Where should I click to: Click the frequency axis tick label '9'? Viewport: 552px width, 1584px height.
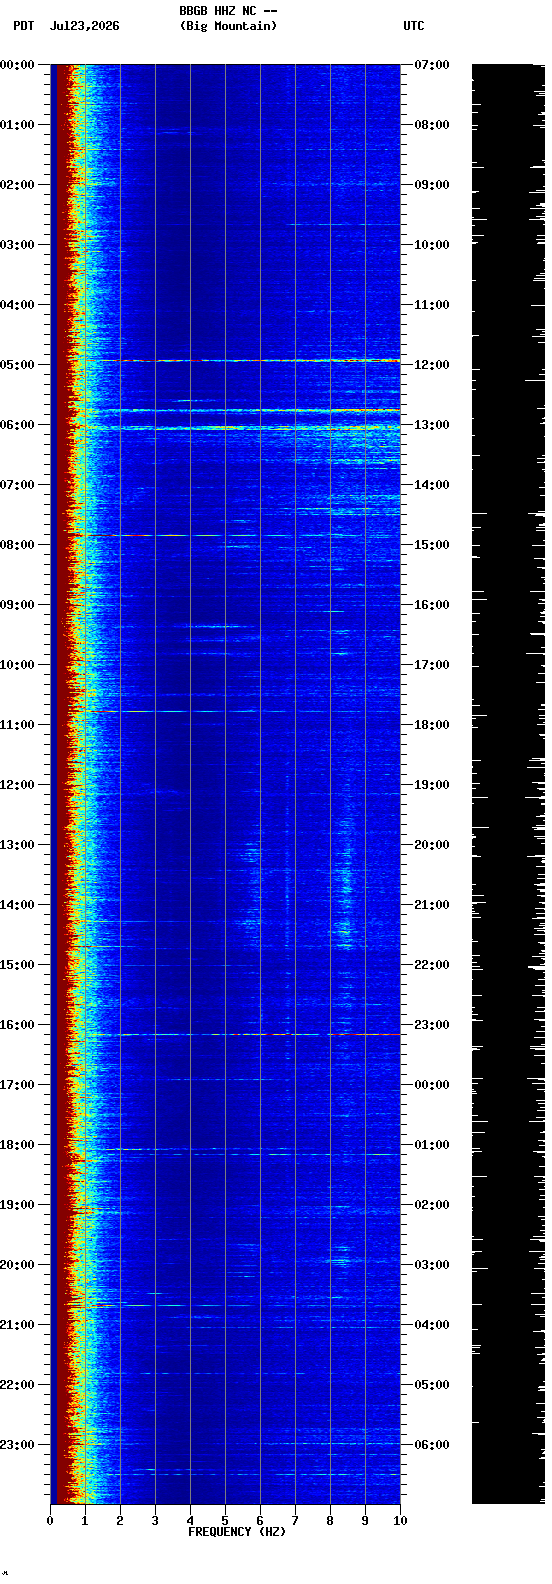pyautogui.click(x=365, y=1521)
